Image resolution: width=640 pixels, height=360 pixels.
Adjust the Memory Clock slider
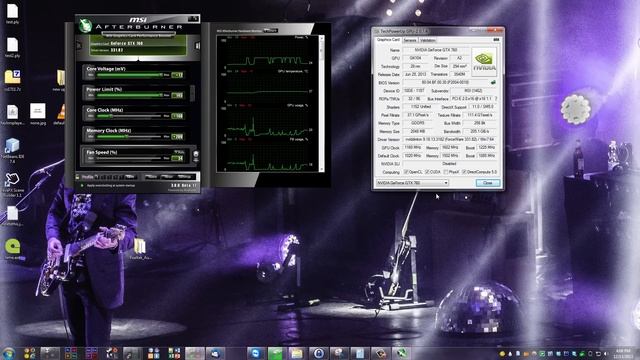(x=129, y=137)
